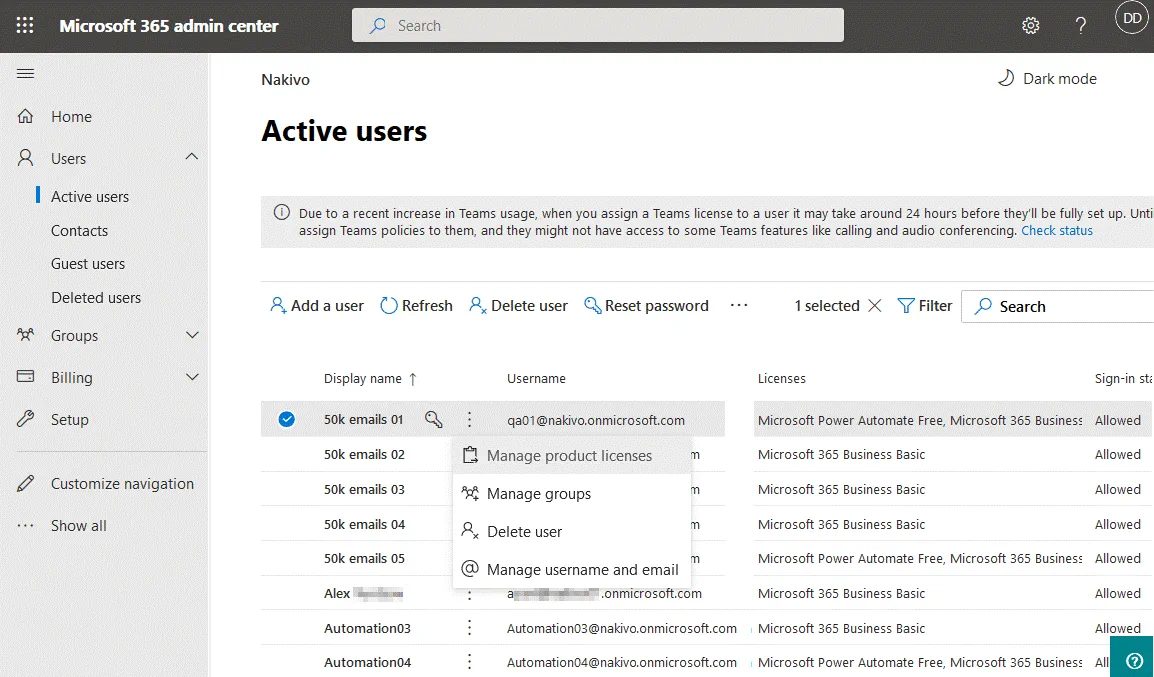
Task: Open the Filter icon near search
Action: click(904, 305)
